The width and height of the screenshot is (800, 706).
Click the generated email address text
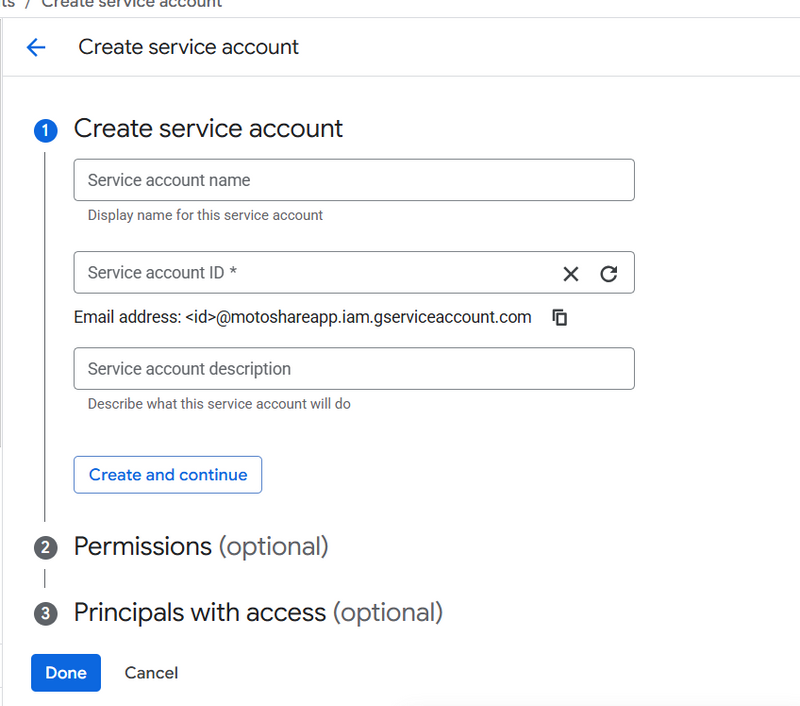pos(303,317)
